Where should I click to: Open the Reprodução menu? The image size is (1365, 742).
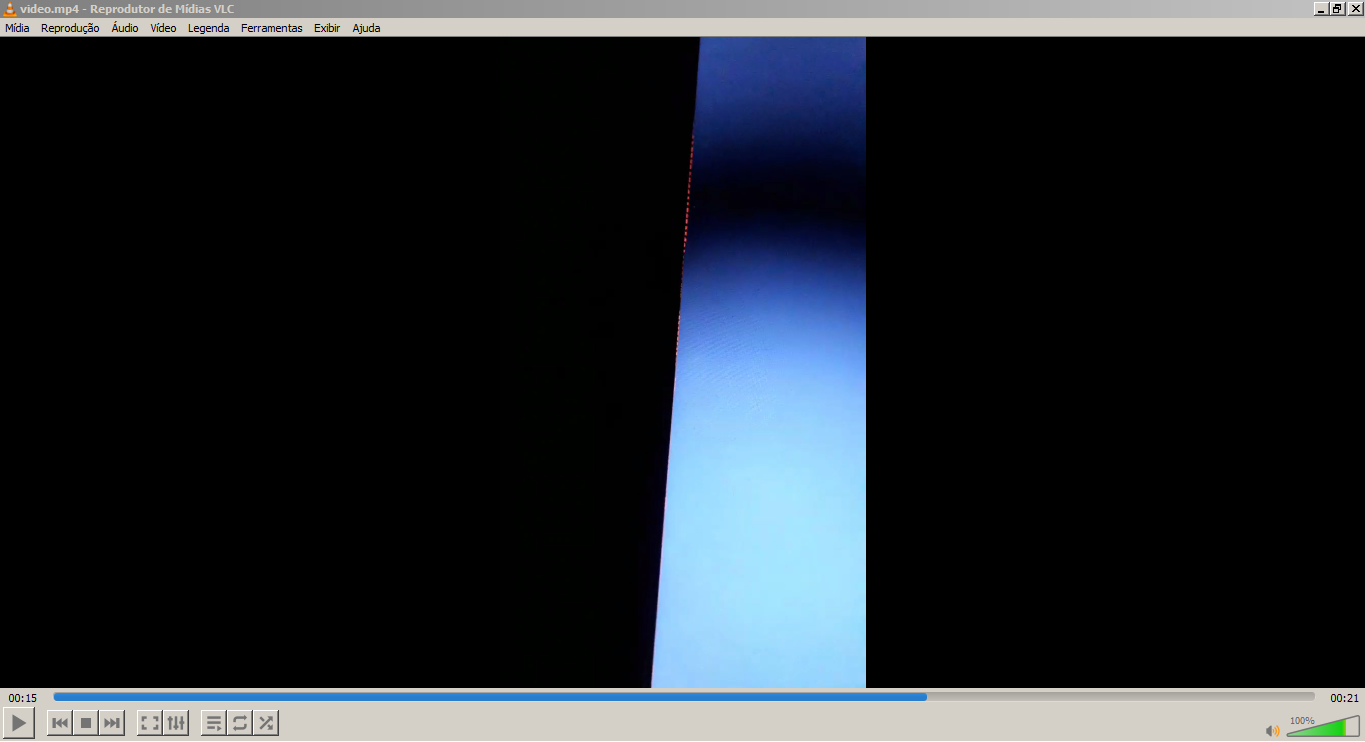click(x=70, y=28)
